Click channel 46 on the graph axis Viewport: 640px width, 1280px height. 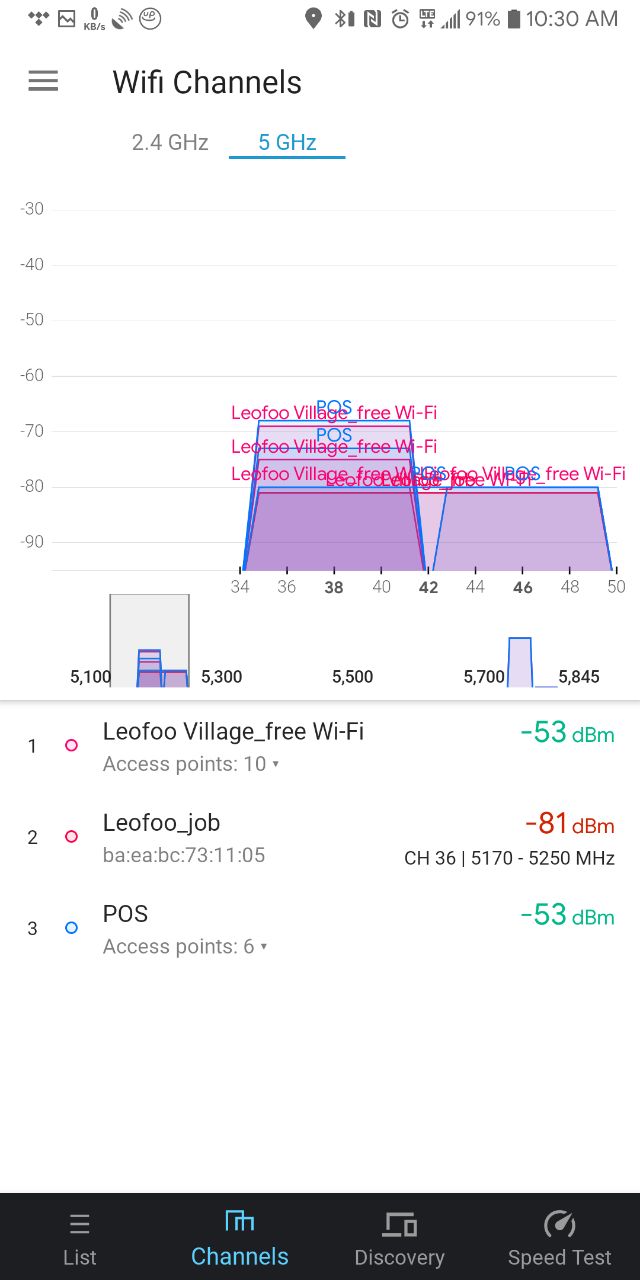pyautogui.click(x=522, y=587)
